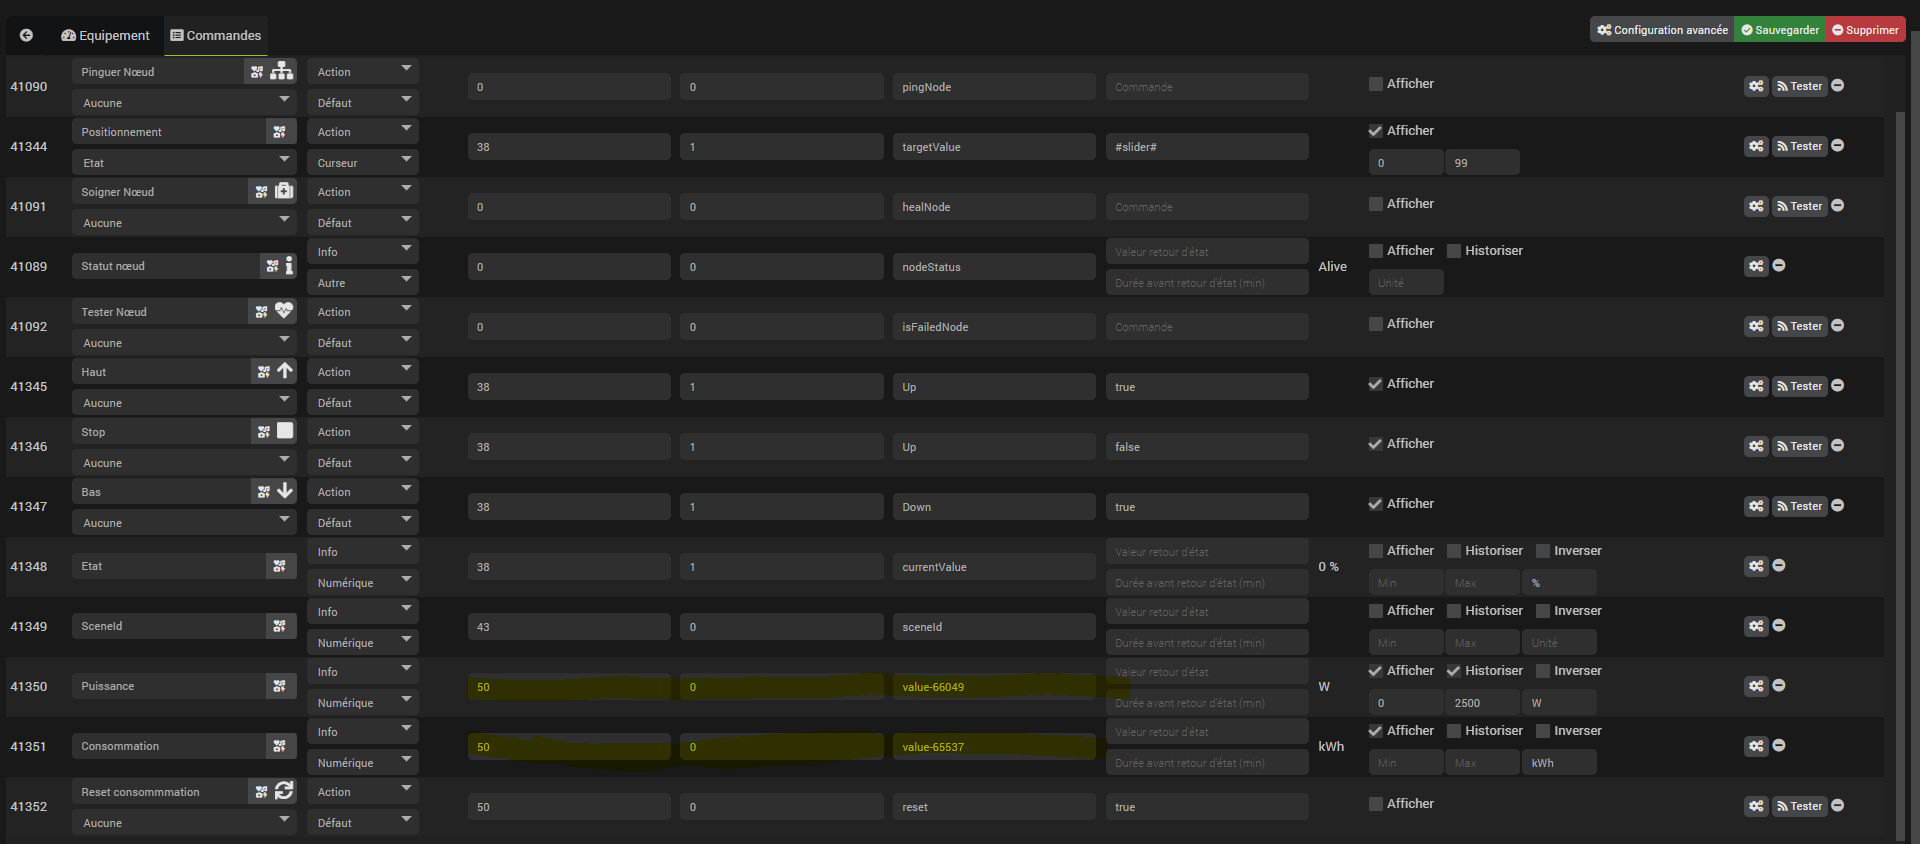Check Inverser for the Etat command
Viewport: 1920px width, 844px height.
(x=1543, y=551)
